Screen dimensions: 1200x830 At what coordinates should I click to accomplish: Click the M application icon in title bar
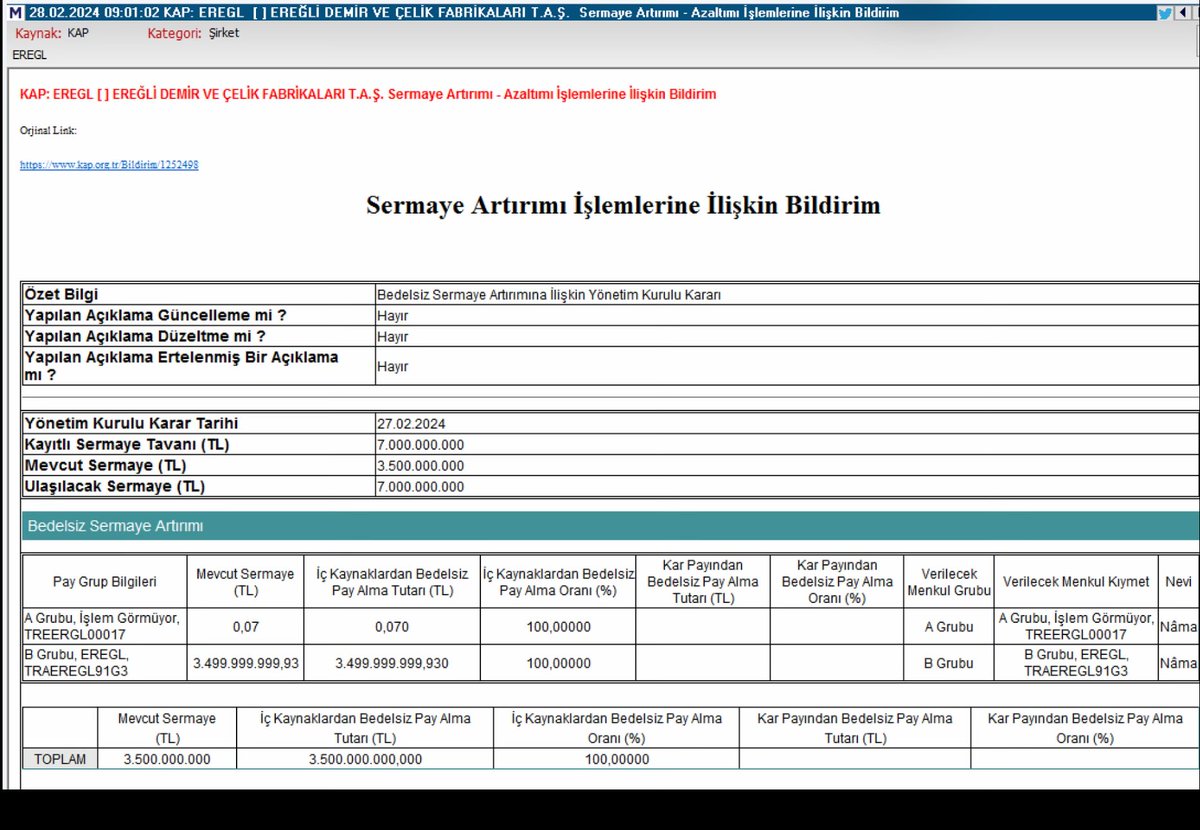[x=17, y=13]
